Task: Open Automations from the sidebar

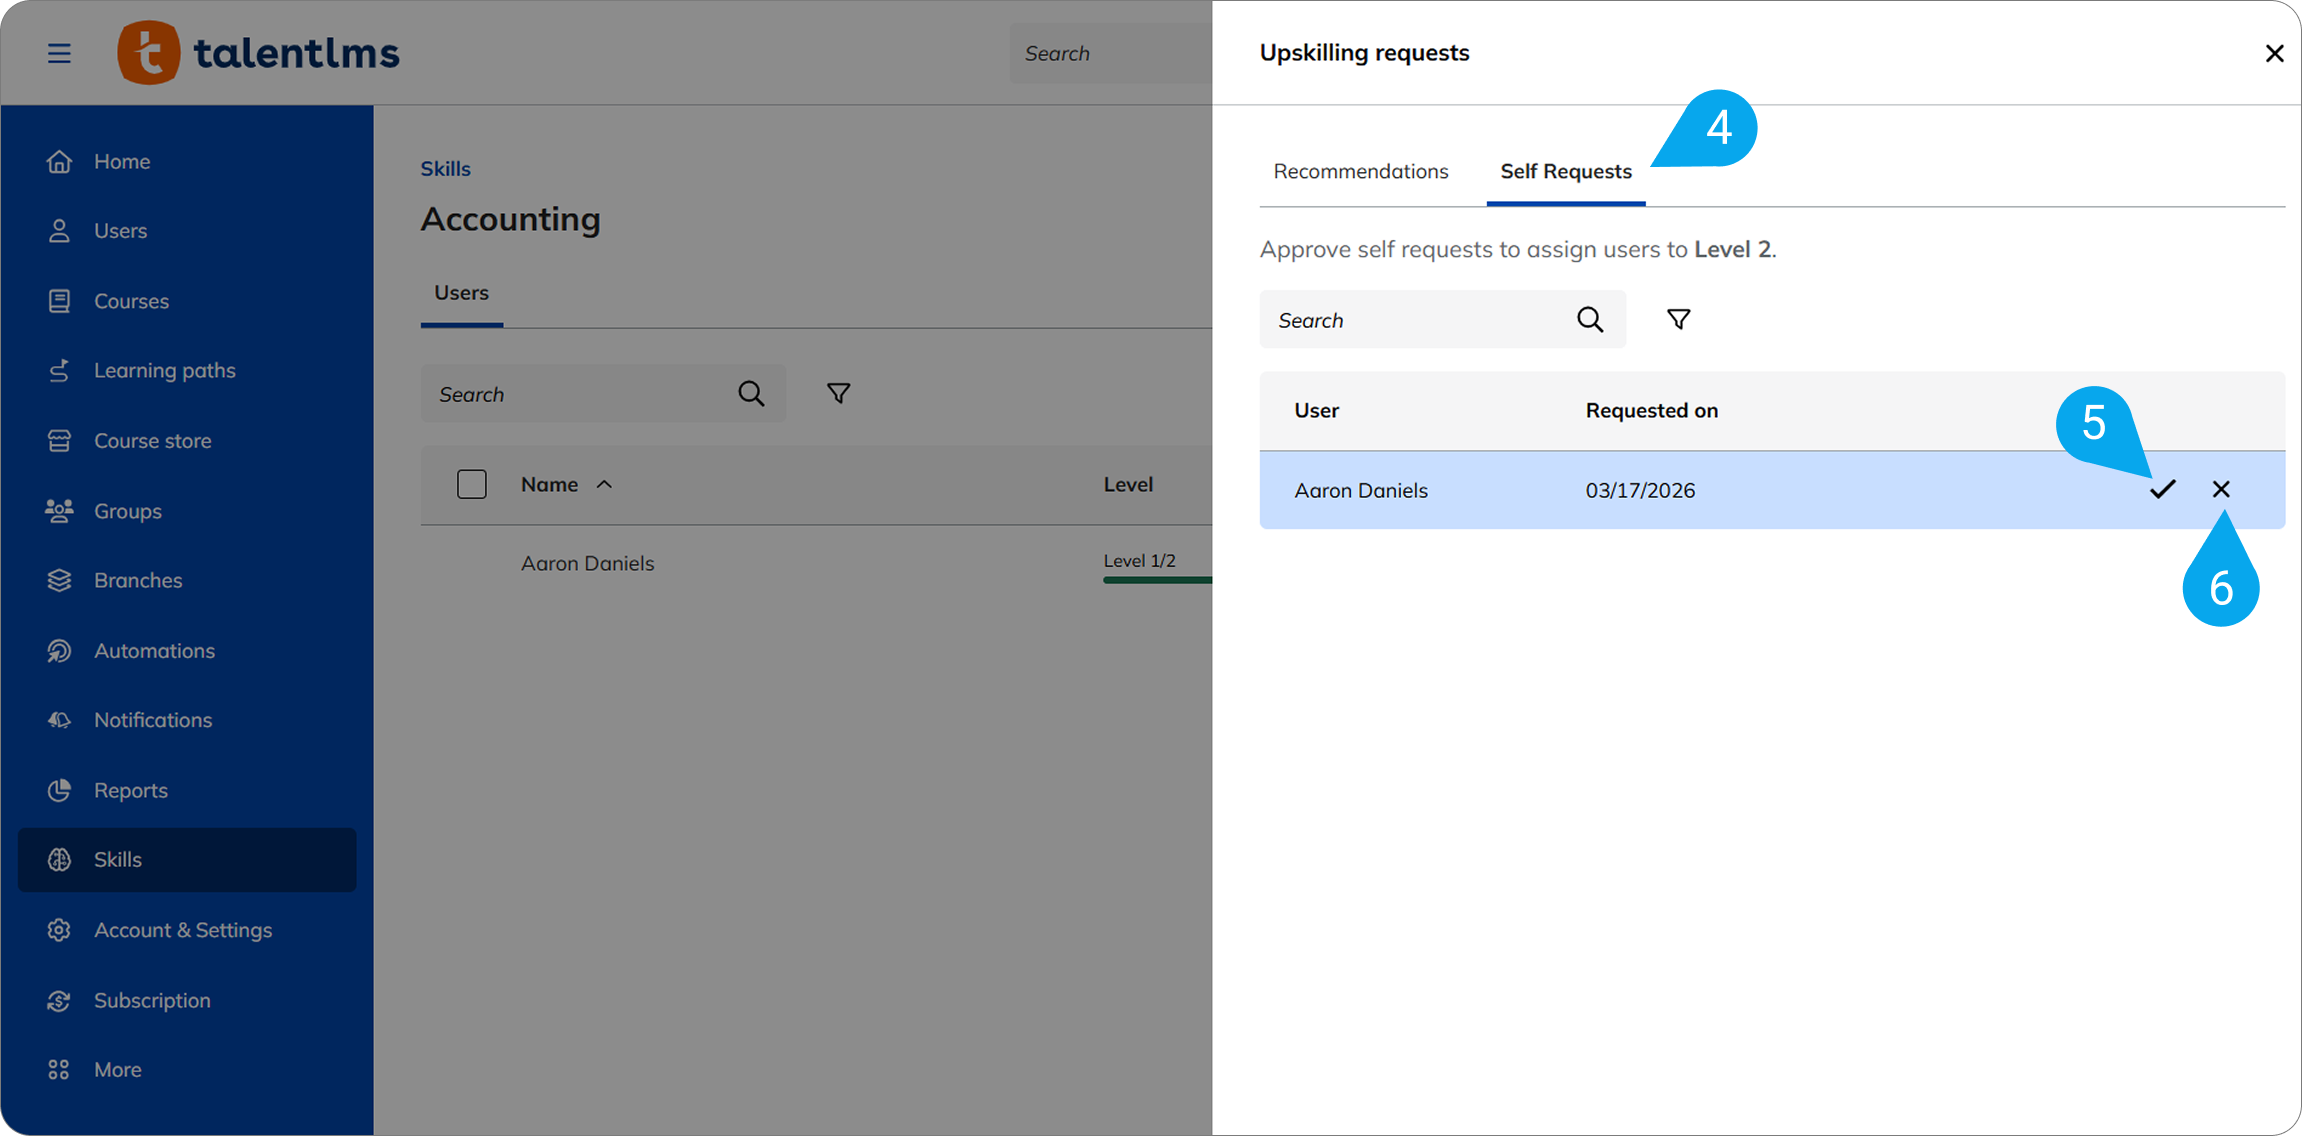Action: 154,650
